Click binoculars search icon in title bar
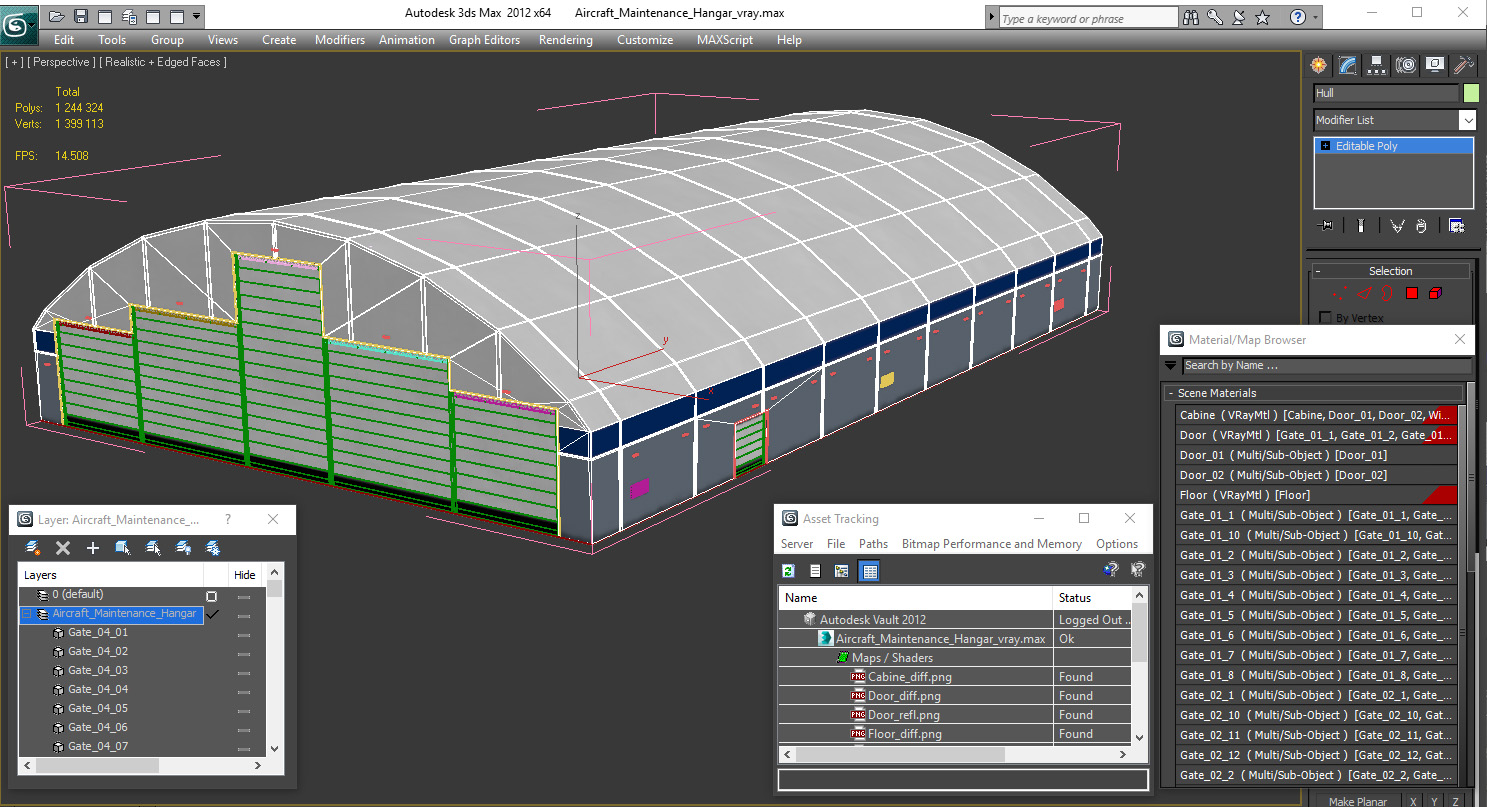The image size is (1487, 807). [x=1191, y=17]
